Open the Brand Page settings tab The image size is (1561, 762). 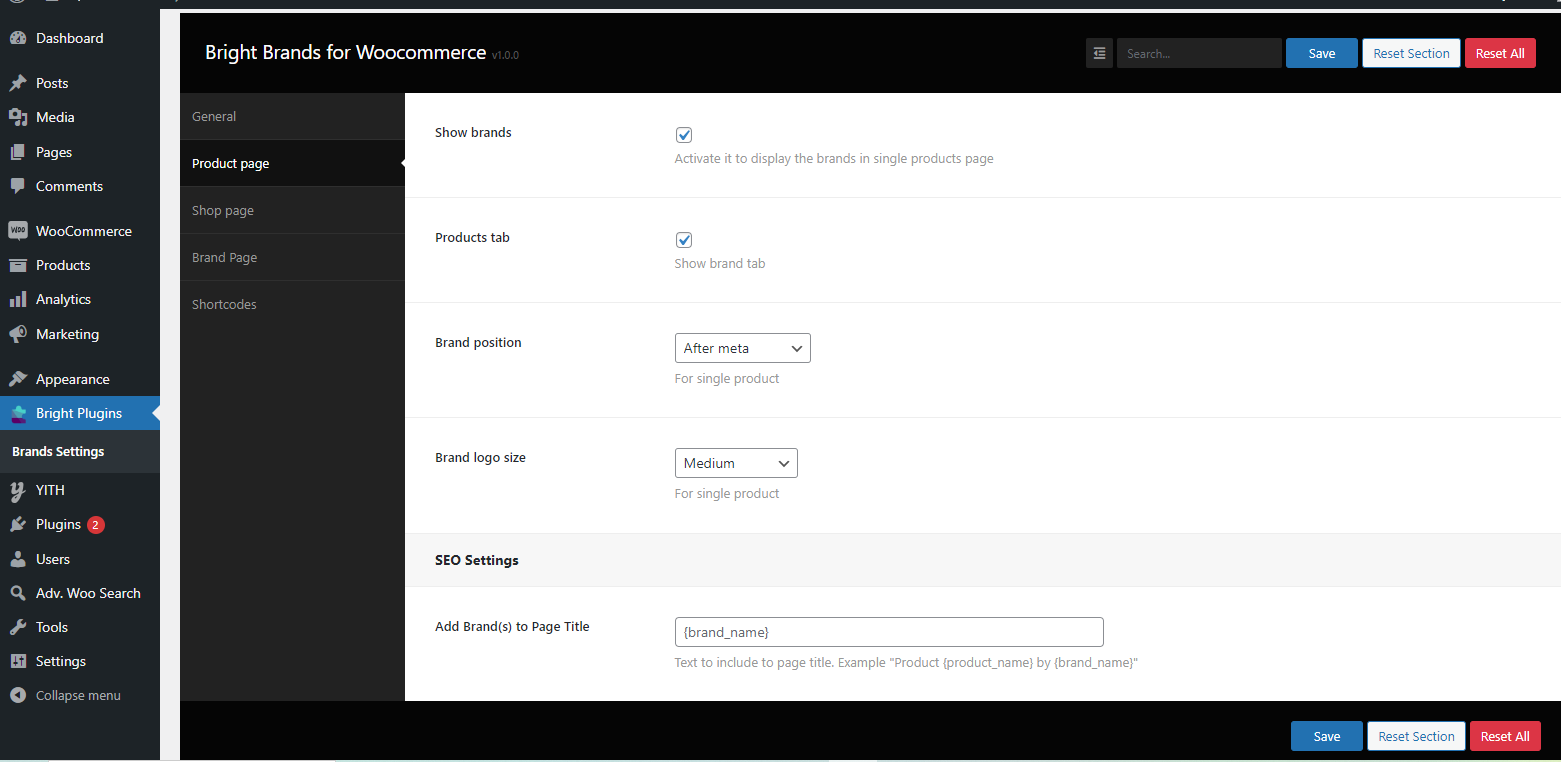coord(225,257)
